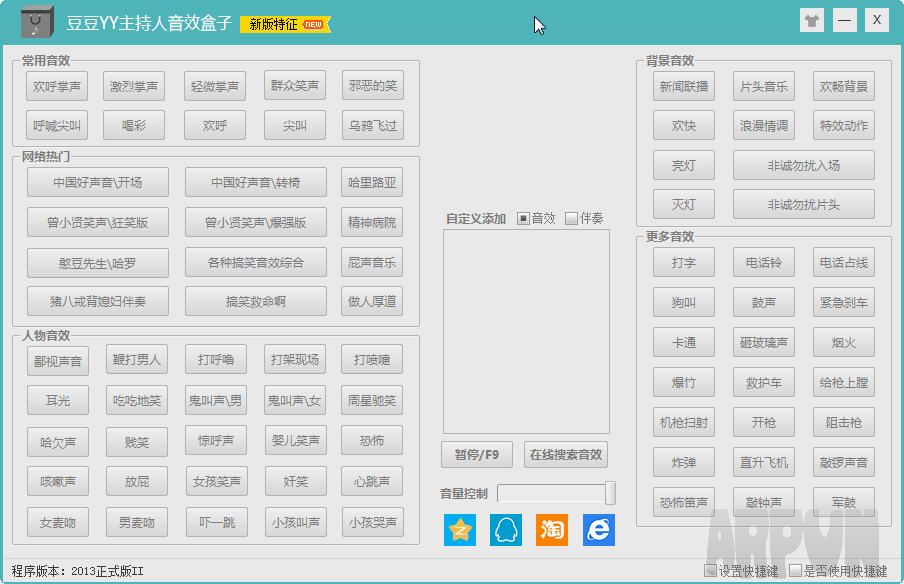The width and height of the screenshot is (904, 584).
Task: Trigger the 新闻联播 background sound
Action: click(683, 86)
